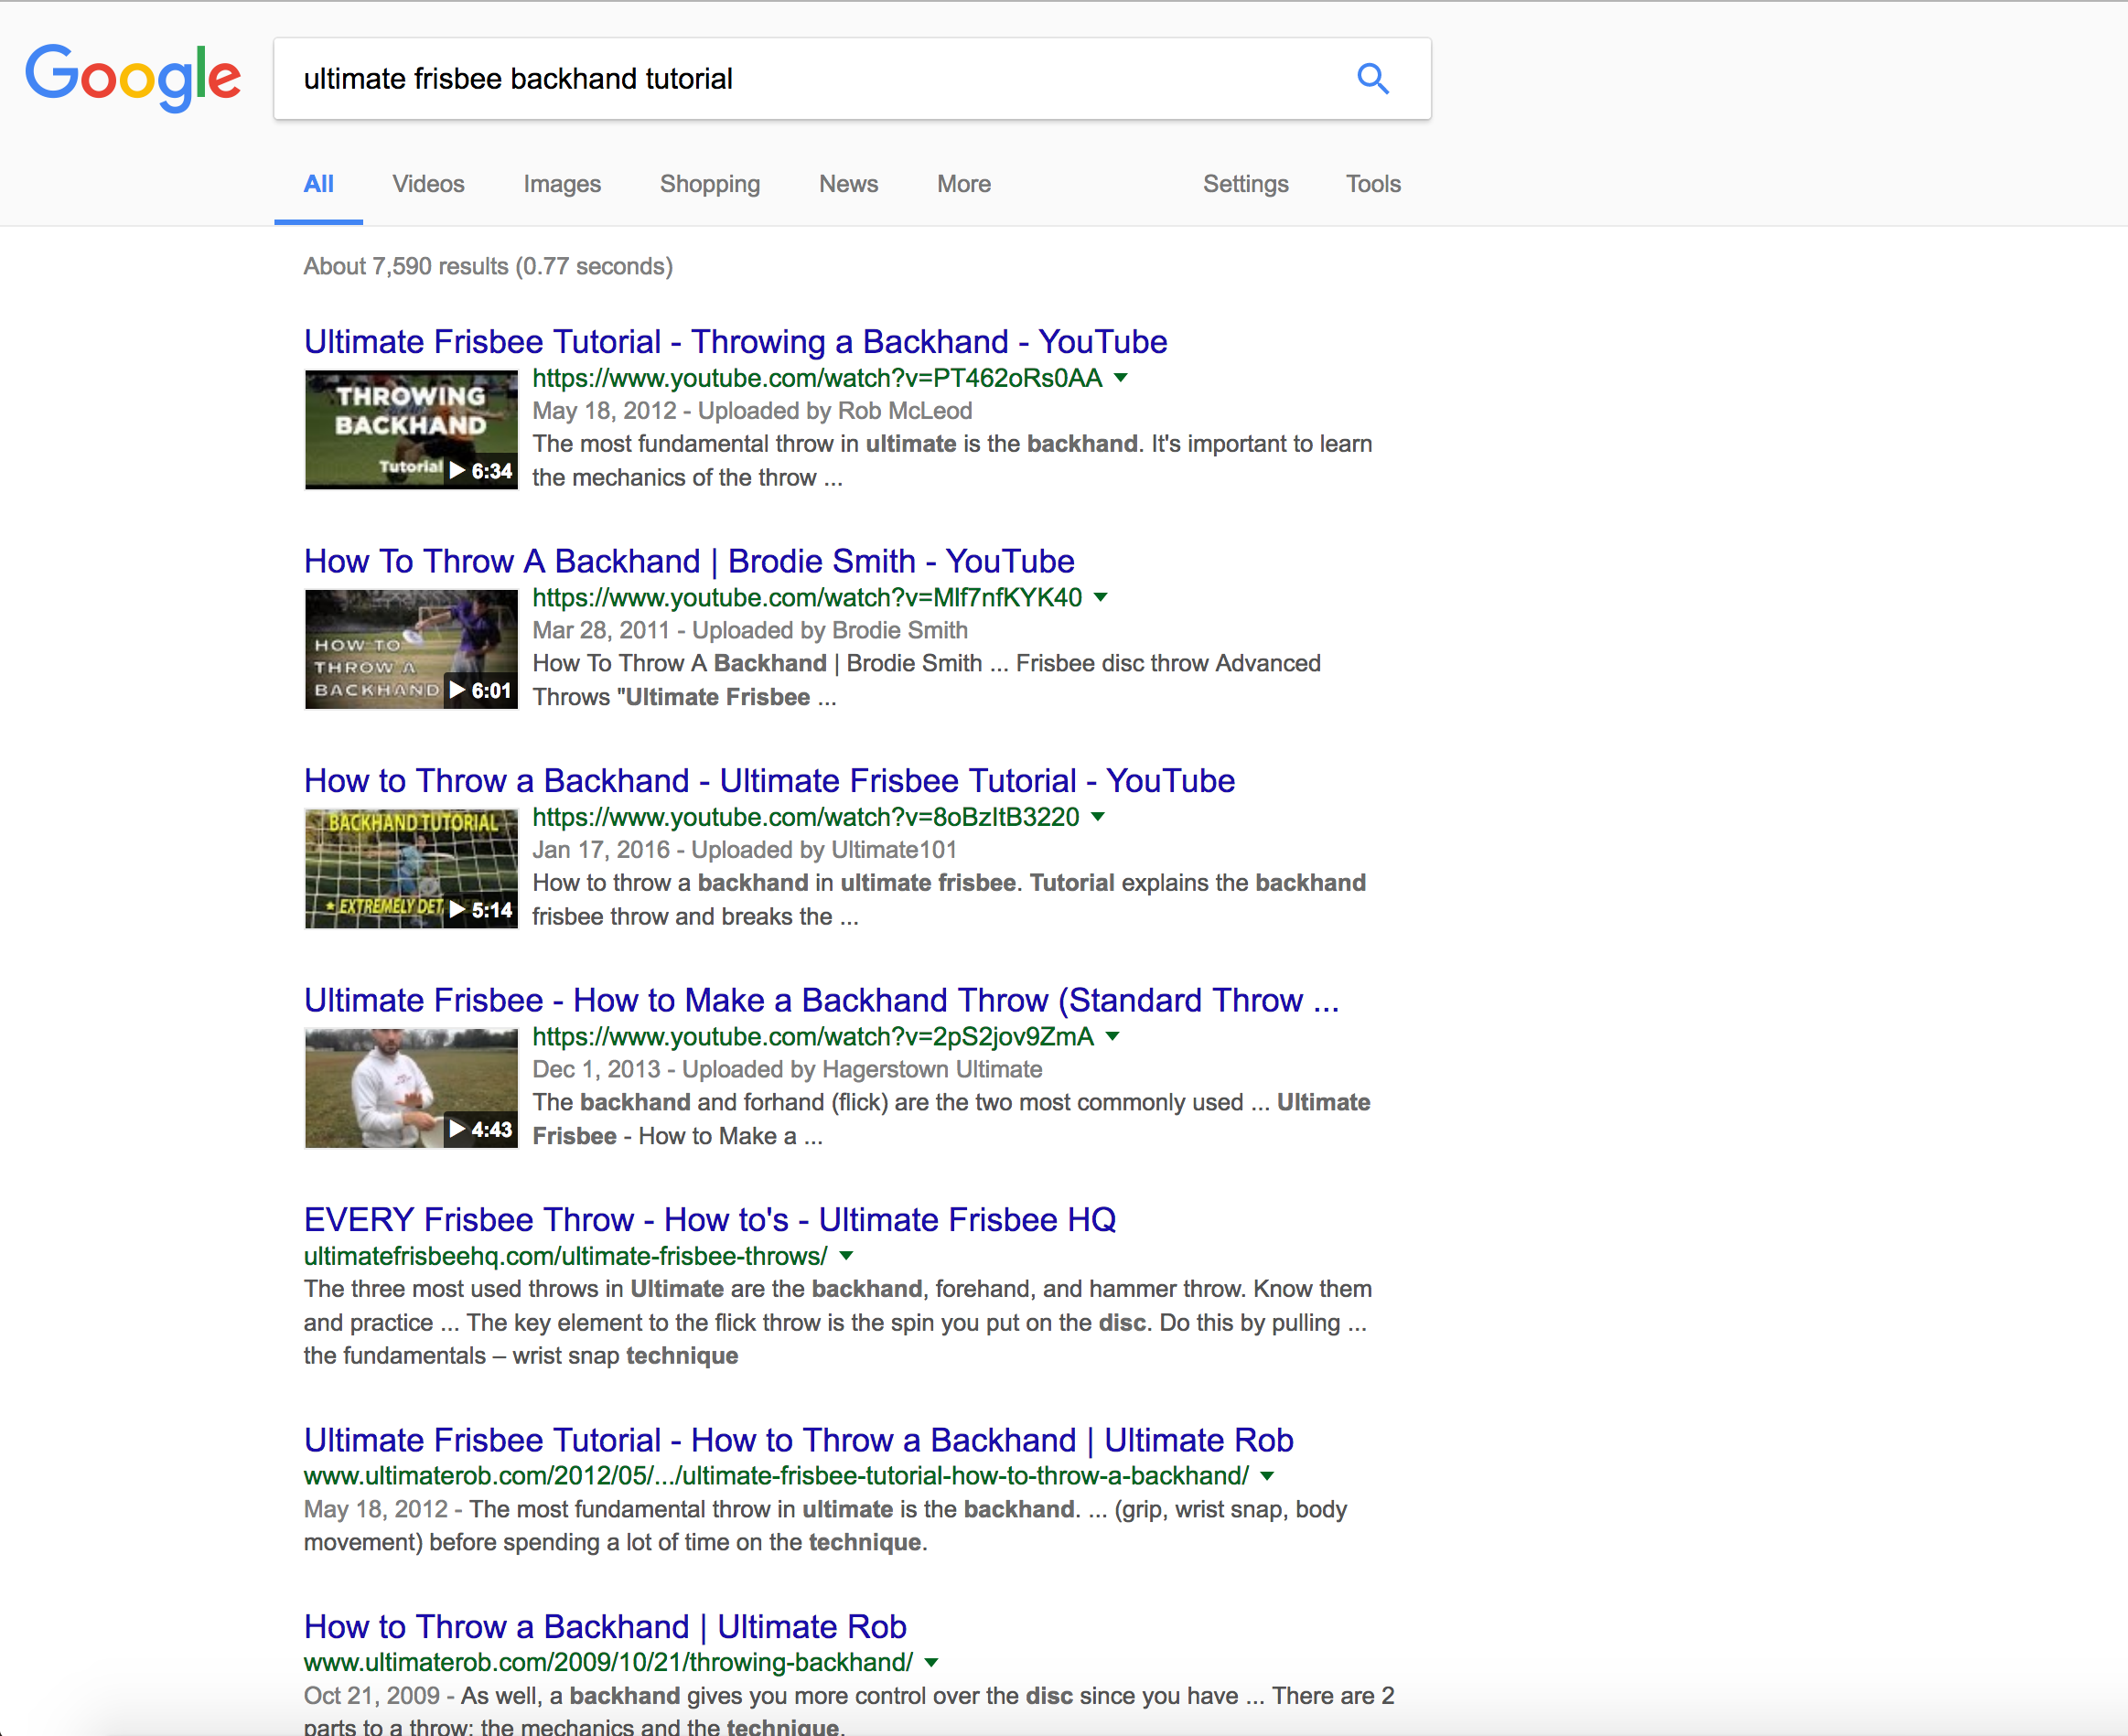Viewport: 2128px width, 1736px height.
Task: Expand arrow beside ultimaterob.com throwing-backhand URL
Action: (931, 1662)
